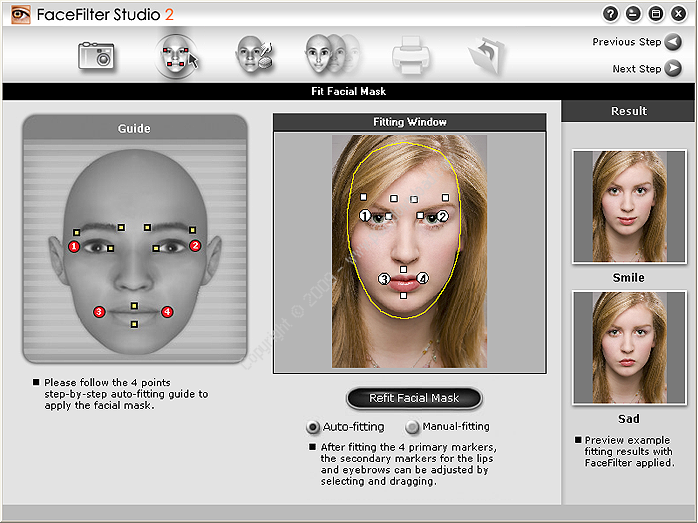Click red guide point 1 on model face
The image size is (698, 523).
(73, 246)
